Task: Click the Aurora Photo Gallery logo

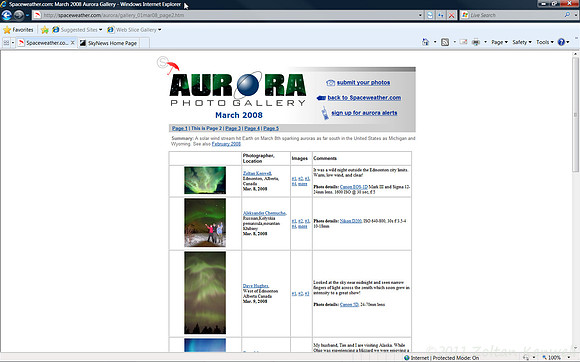Action: (x=238, y=89)
